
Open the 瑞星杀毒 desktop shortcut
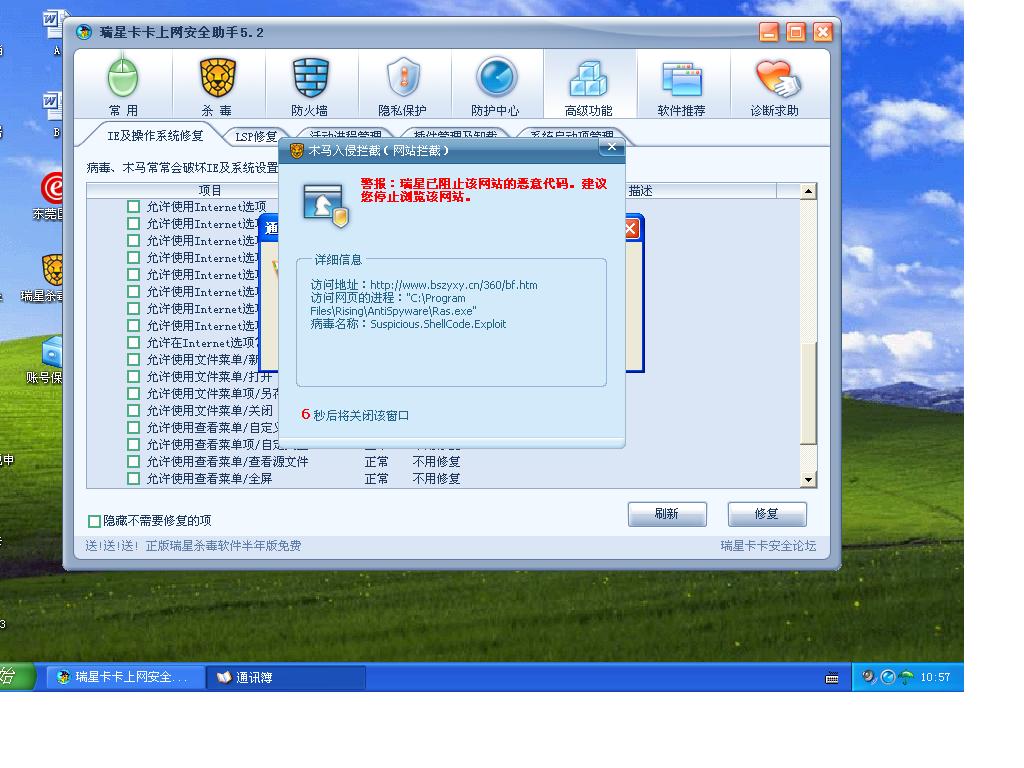pos(52,278)
